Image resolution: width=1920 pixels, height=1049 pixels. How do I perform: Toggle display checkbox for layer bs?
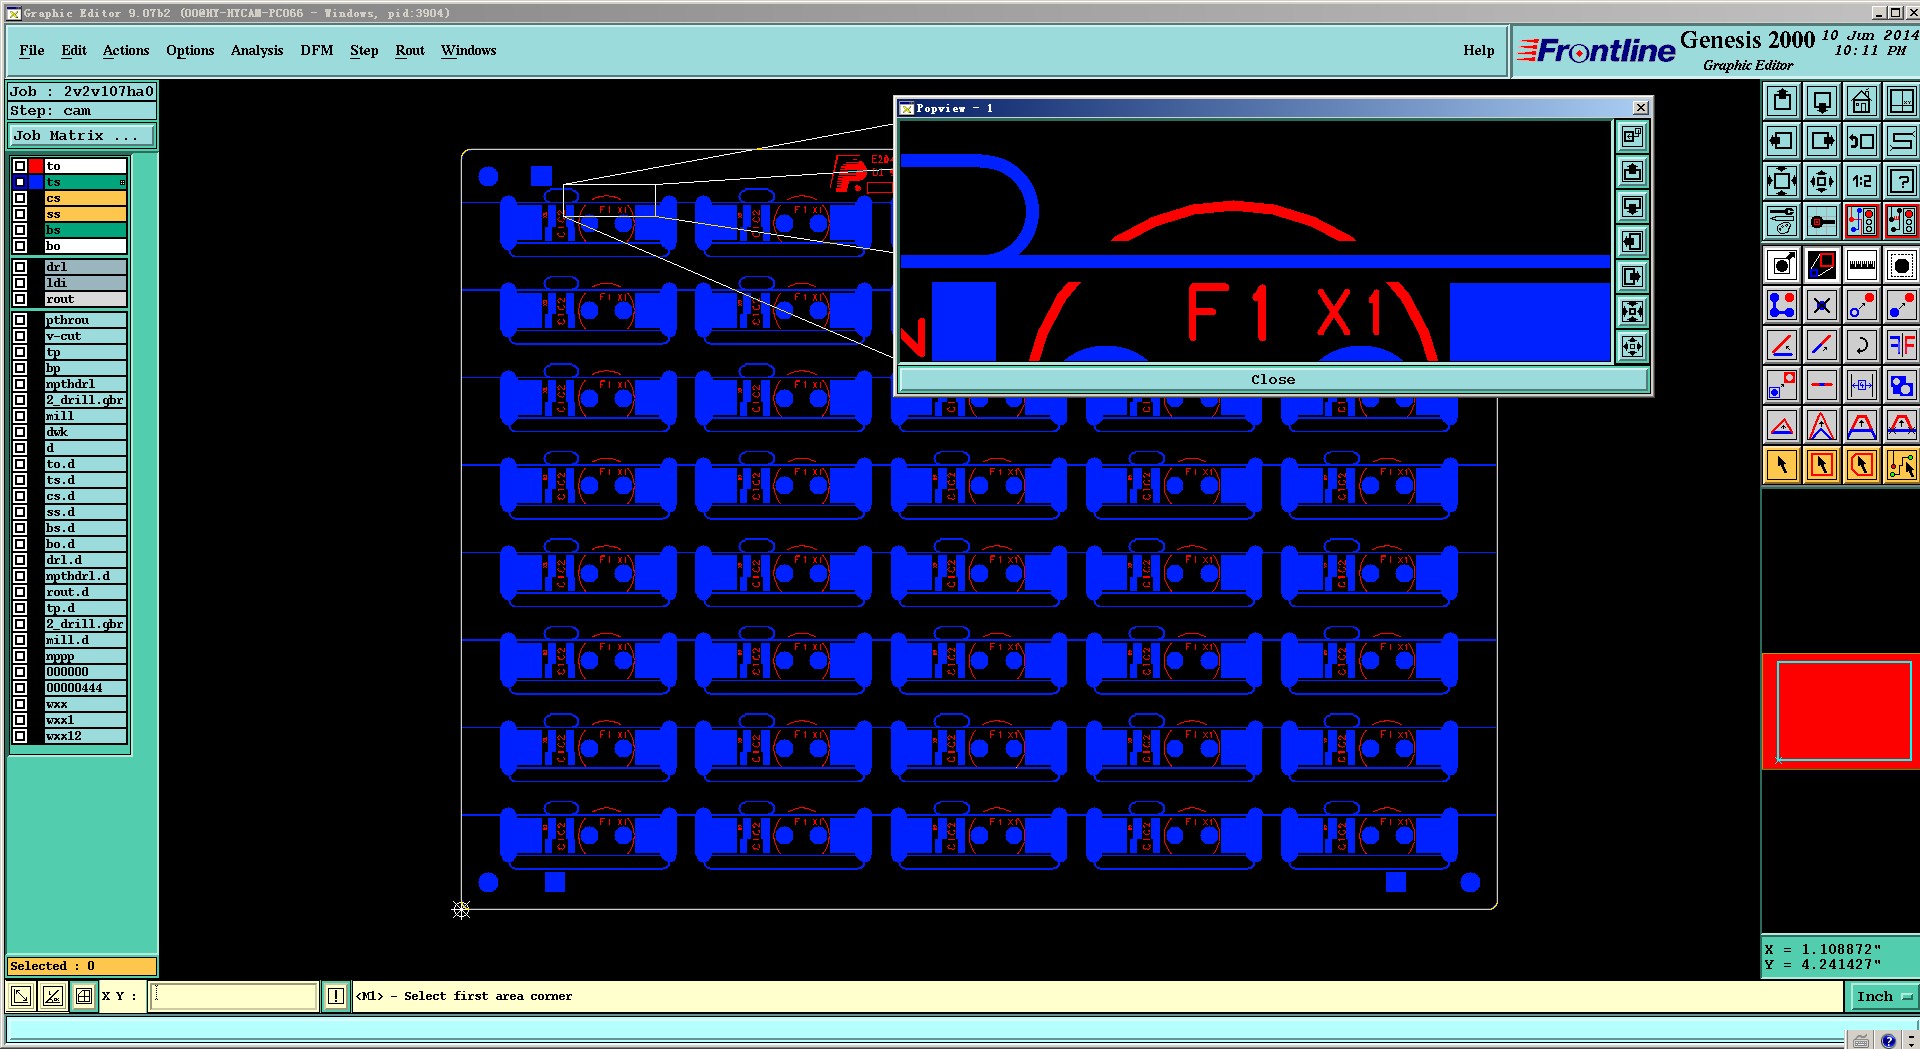pyautogui.click(x=20, y=230)
